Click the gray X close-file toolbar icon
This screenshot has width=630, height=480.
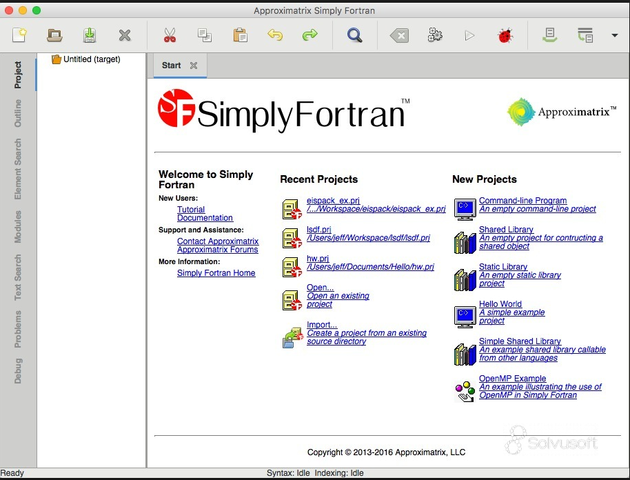point(125,35)
